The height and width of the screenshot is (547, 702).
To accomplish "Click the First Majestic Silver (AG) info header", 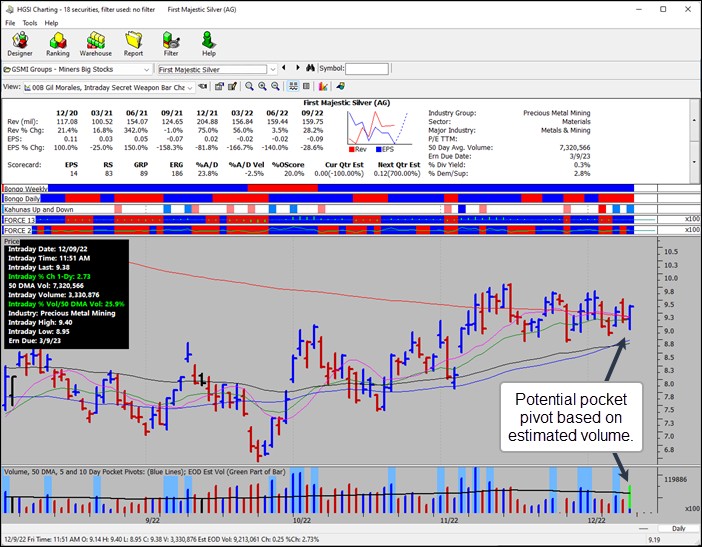I will 347,103.
